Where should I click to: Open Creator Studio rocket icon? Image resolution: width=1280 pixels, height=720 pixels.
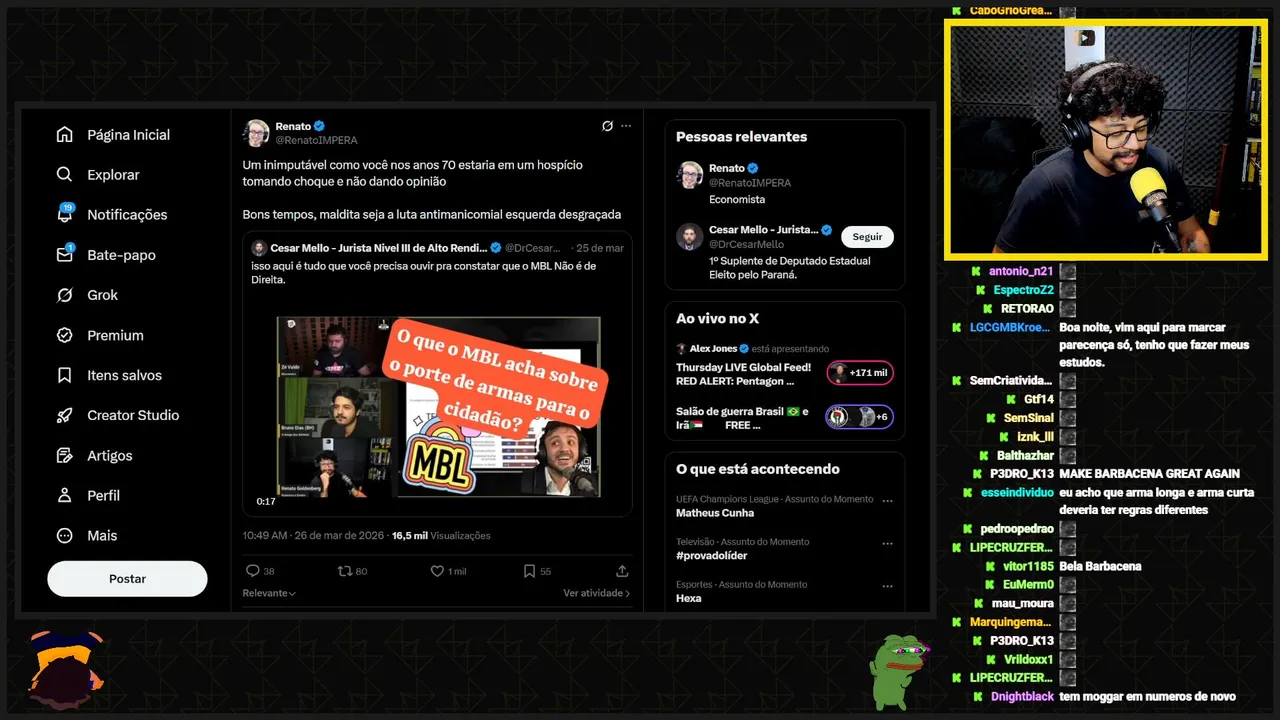pos(65,415)
